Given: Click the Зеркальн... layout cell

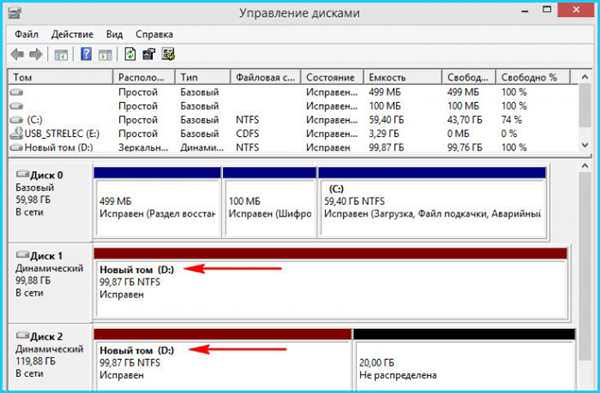Looking at the screenshot, I should tap(143, 147).
